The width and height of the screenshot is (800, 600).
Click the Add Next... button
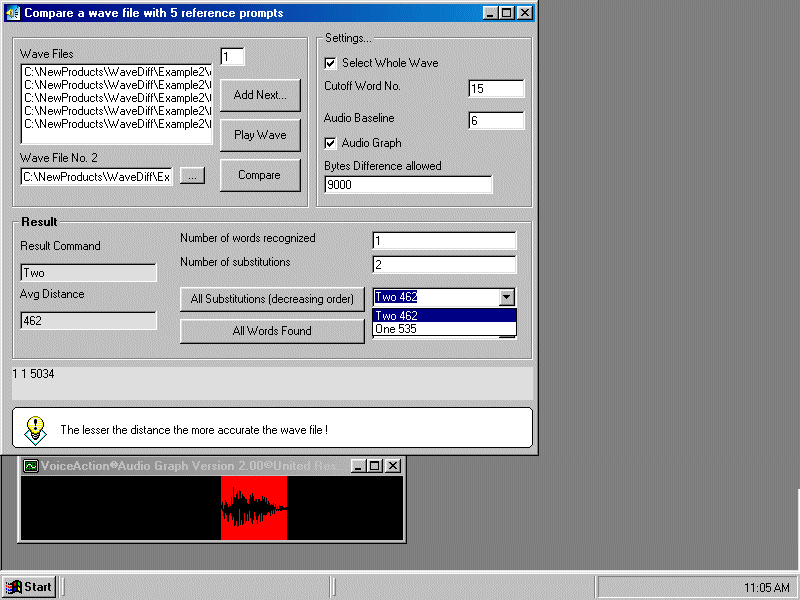coord(260,95)
